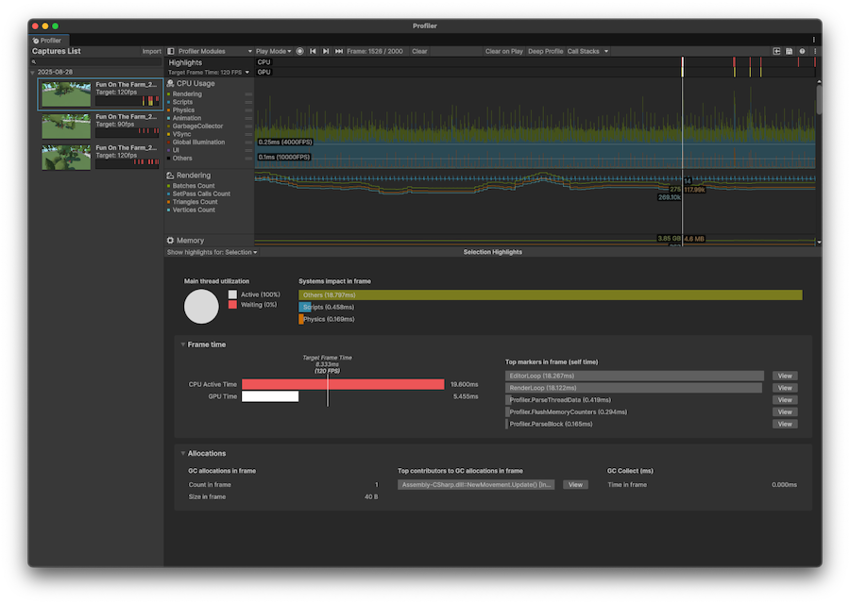Click the Triangles Count color swatch
The width and height of the screenshot is (850, 604).
[x=170, y=201]
